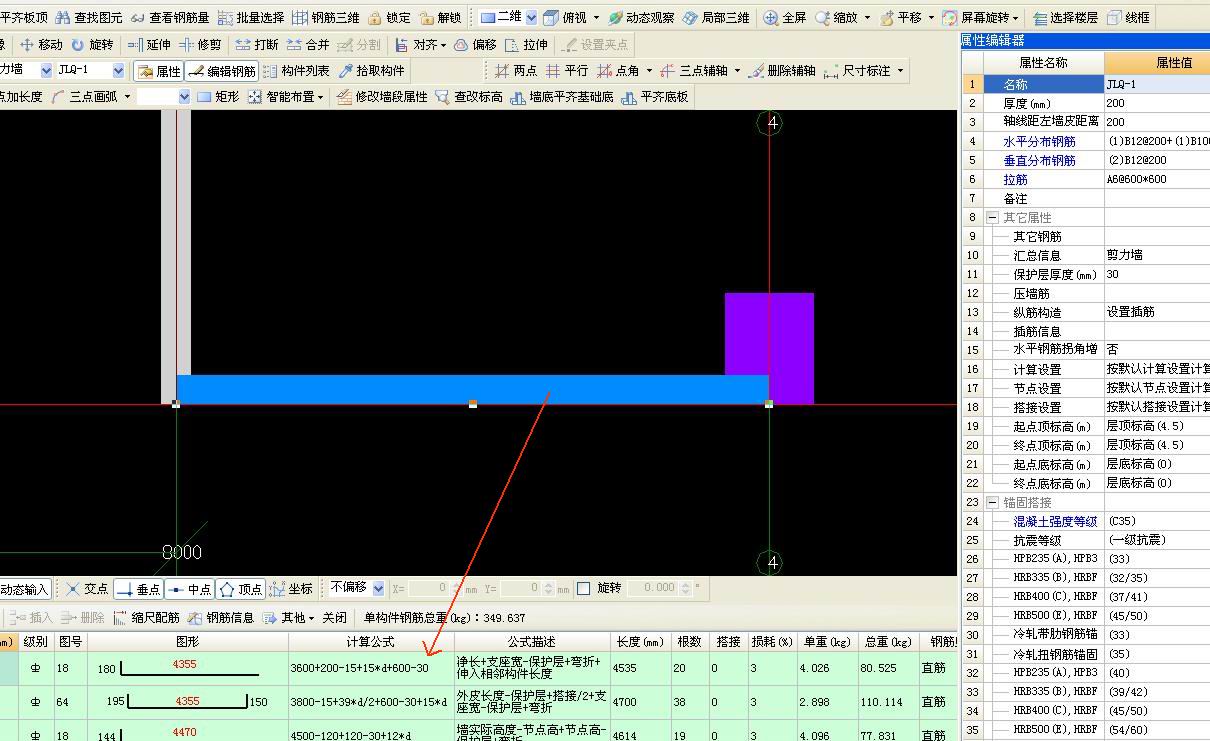This screenshot has width=1210, height=741.
Task: Click 墙底平齐基础底 align tool
Action: tap(562, 97)
